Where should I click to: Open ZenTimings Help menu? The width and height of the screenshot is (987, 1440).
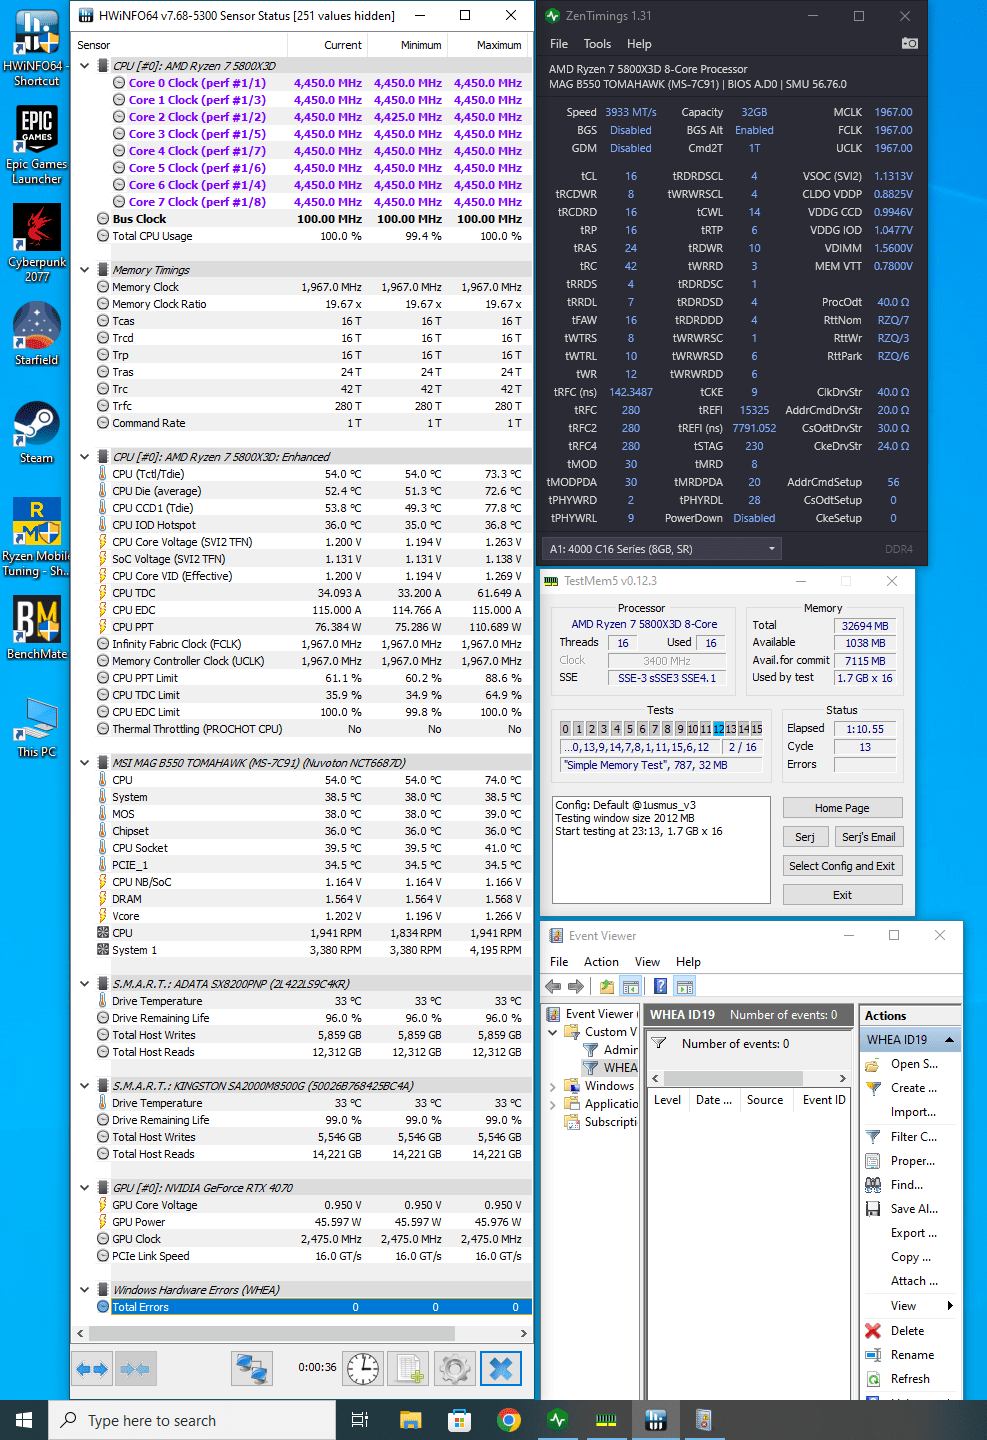[x=639, y=44]
